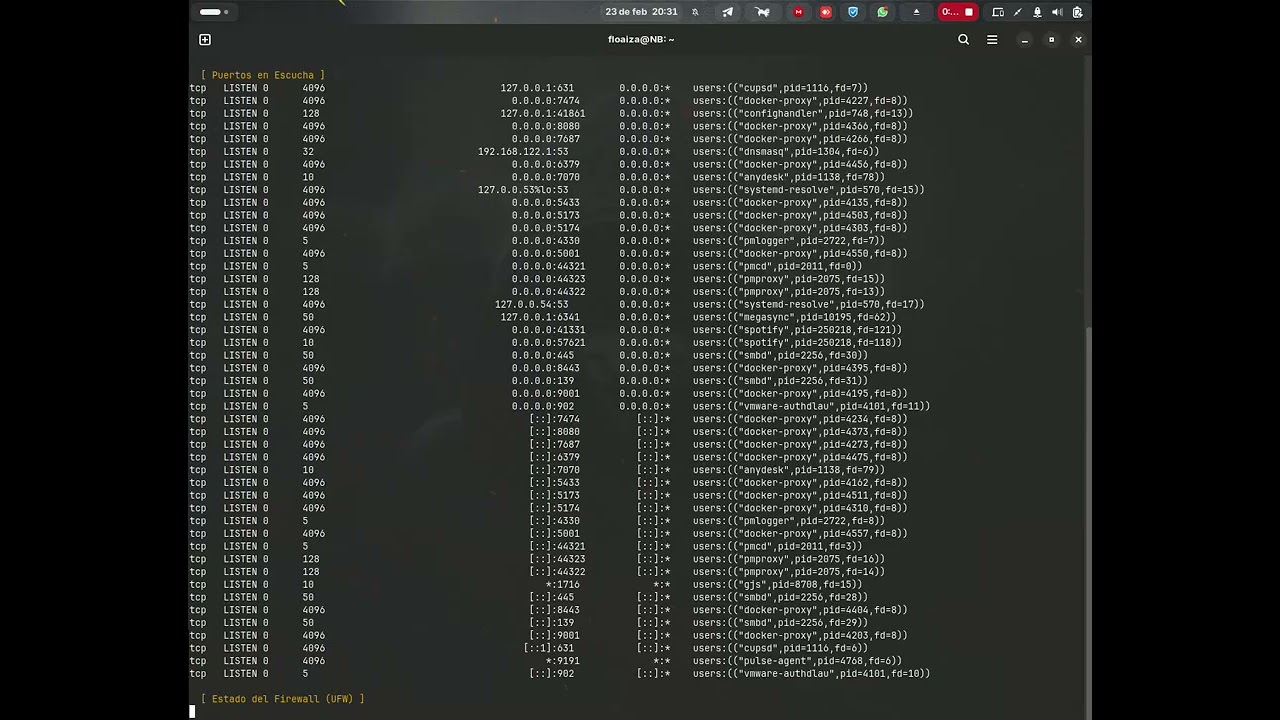Click the animal-shaped tray icon
The image size is (1280, 720).
(763, 12)
